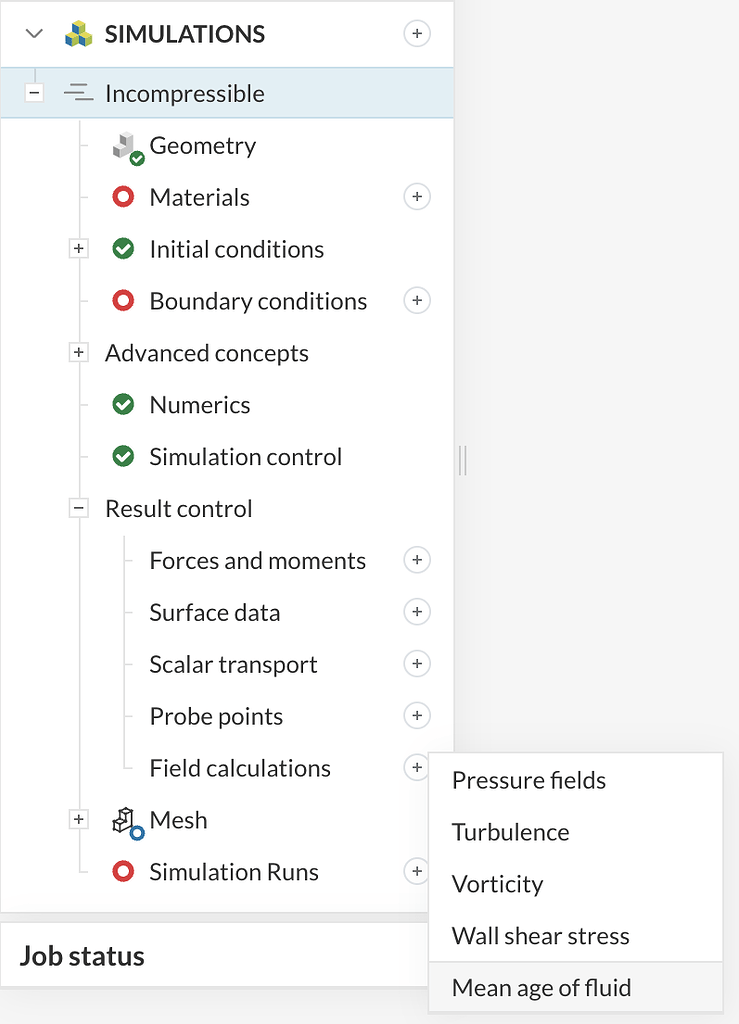Collapse the SIMULATIONS section chevron
The width and height of the screenshot is (739, 1024).
[35, 34]
